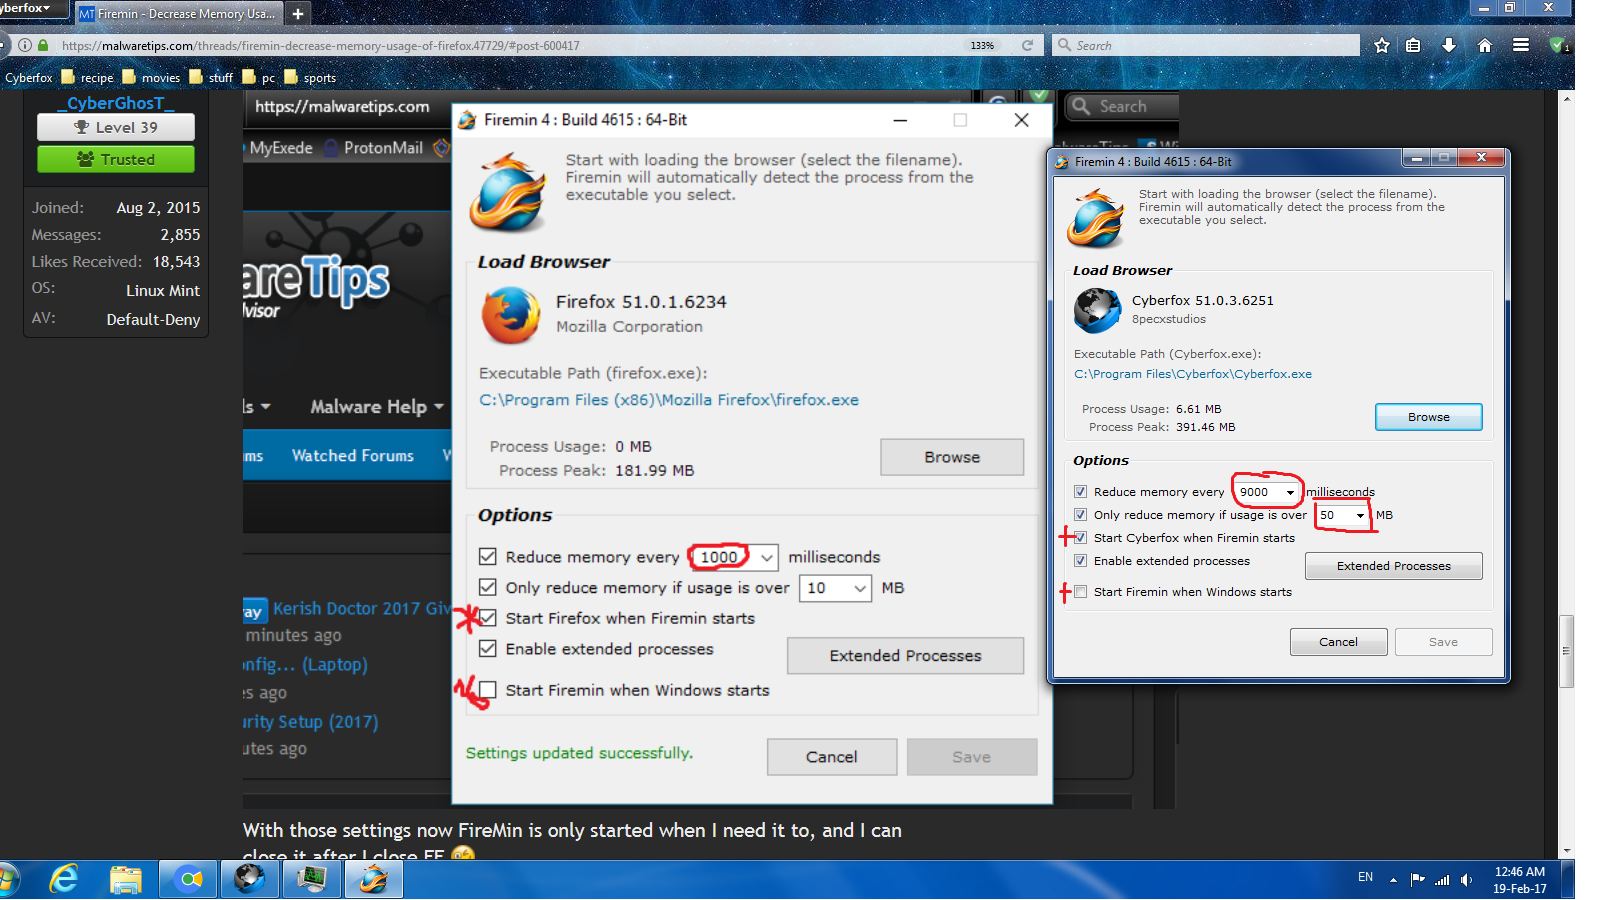Click the browser toolbar Search field
This screenshot has height=900, width=1600.
(x=1206, y=45)
